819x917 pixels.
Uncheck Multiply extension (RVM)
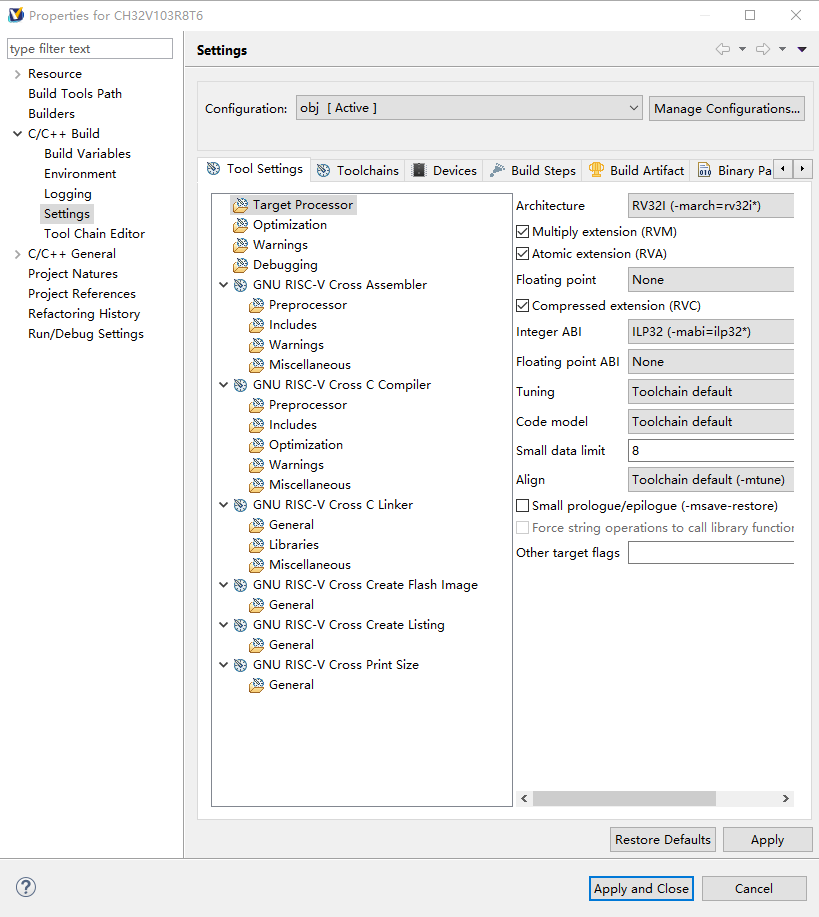(522, 228)
